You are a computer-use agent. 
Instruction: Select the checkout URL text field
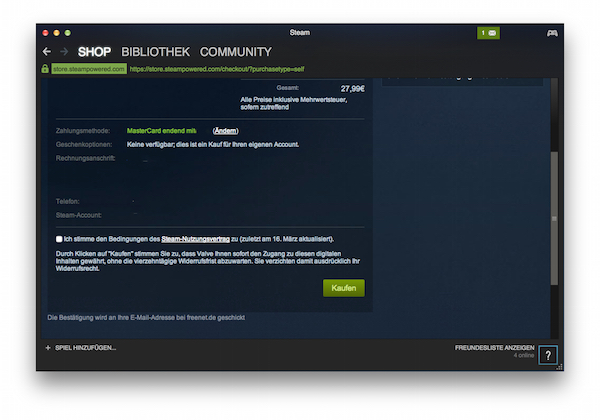pyautogui.click(x=217, y=69)
